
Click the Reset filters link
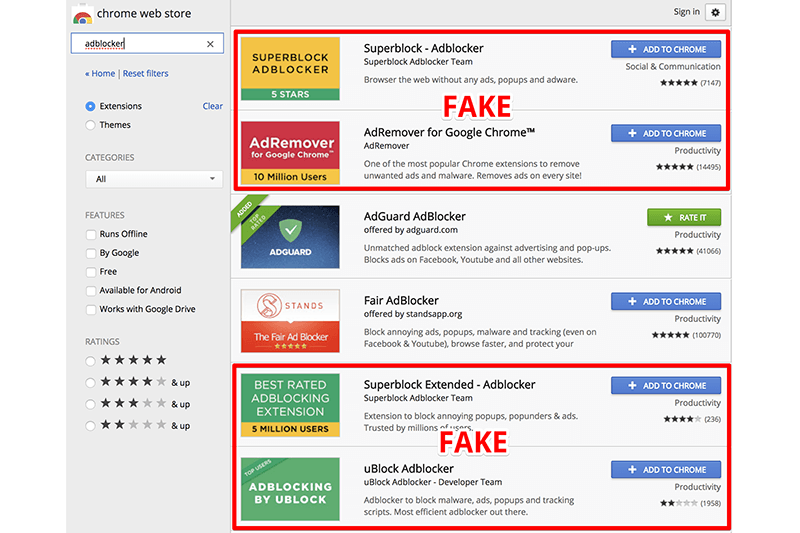pos(145,73)
